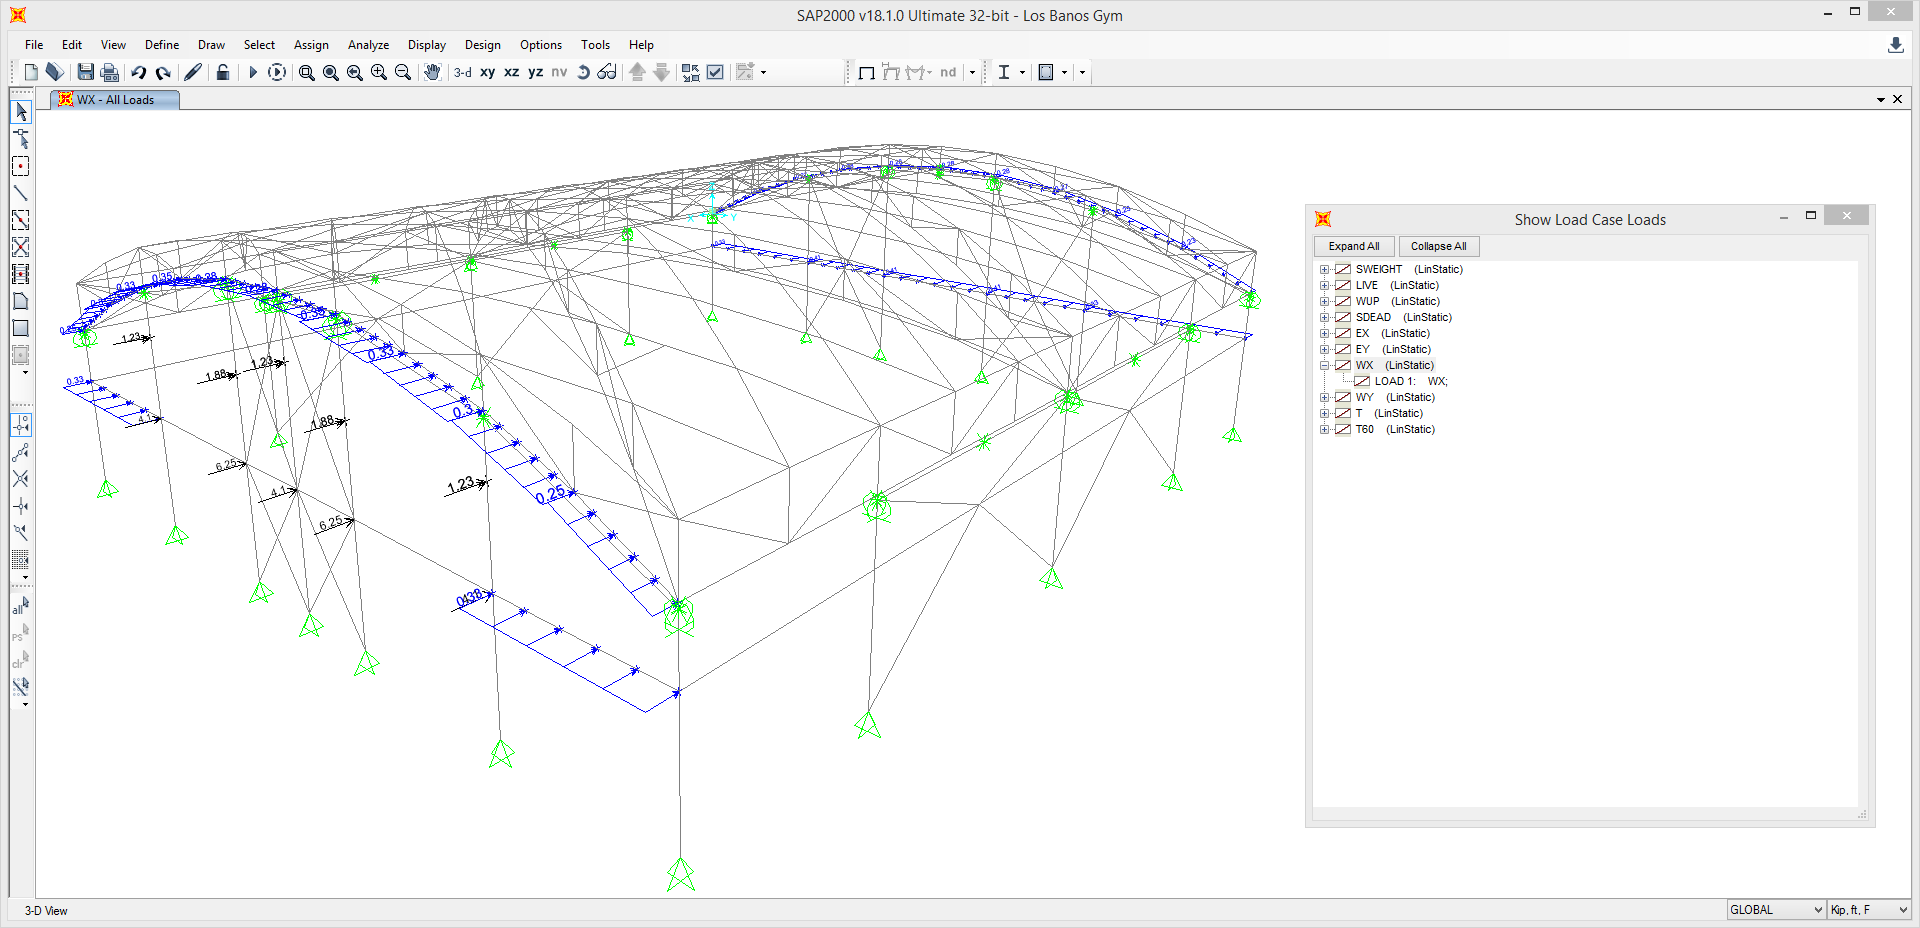Toggle Snap to Perpendicular Projections icon
Image resolution: width=1920 pixels, height=928 pixels.
pos(21,506)
